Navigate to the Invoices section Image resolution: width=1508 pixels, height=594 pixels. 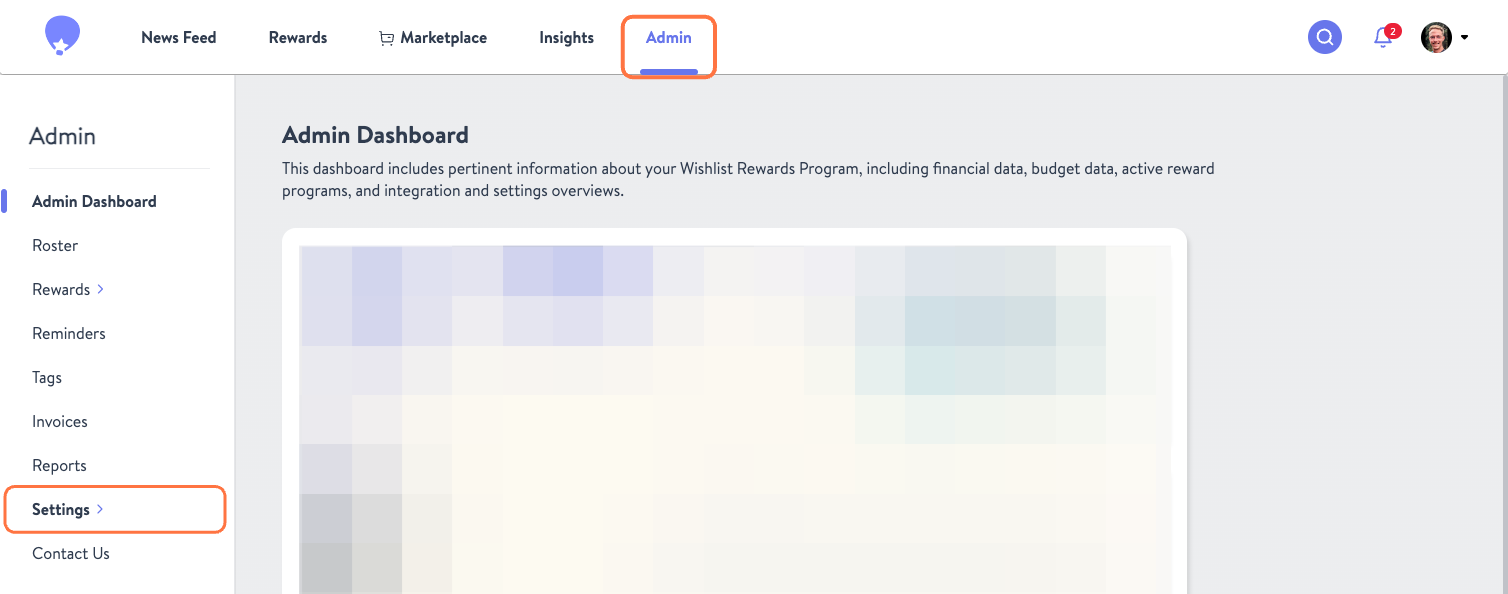59,421
